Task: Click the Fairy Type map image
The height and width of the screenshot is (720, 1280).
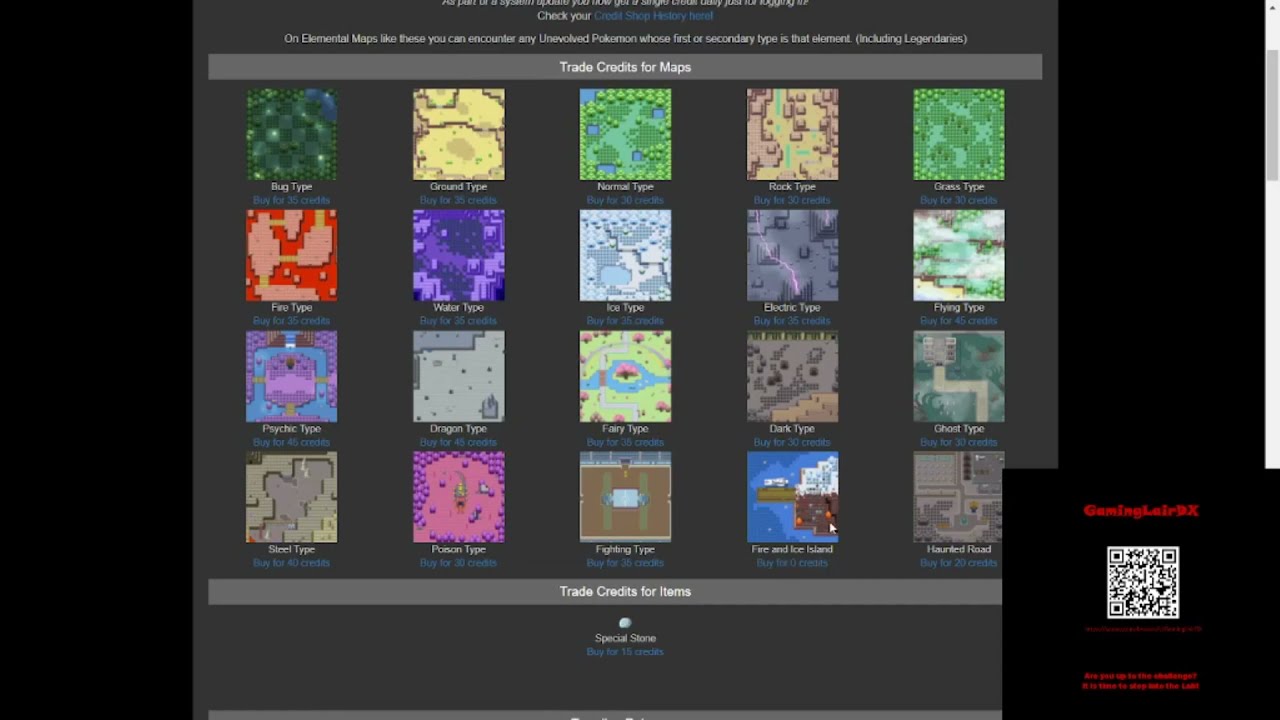Action: point(625,376)
